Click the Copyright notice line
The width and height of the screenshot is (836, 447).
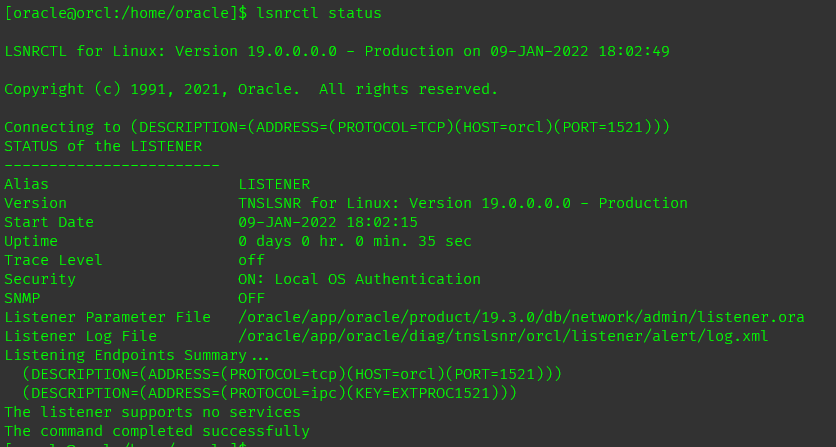coord(251,89)
